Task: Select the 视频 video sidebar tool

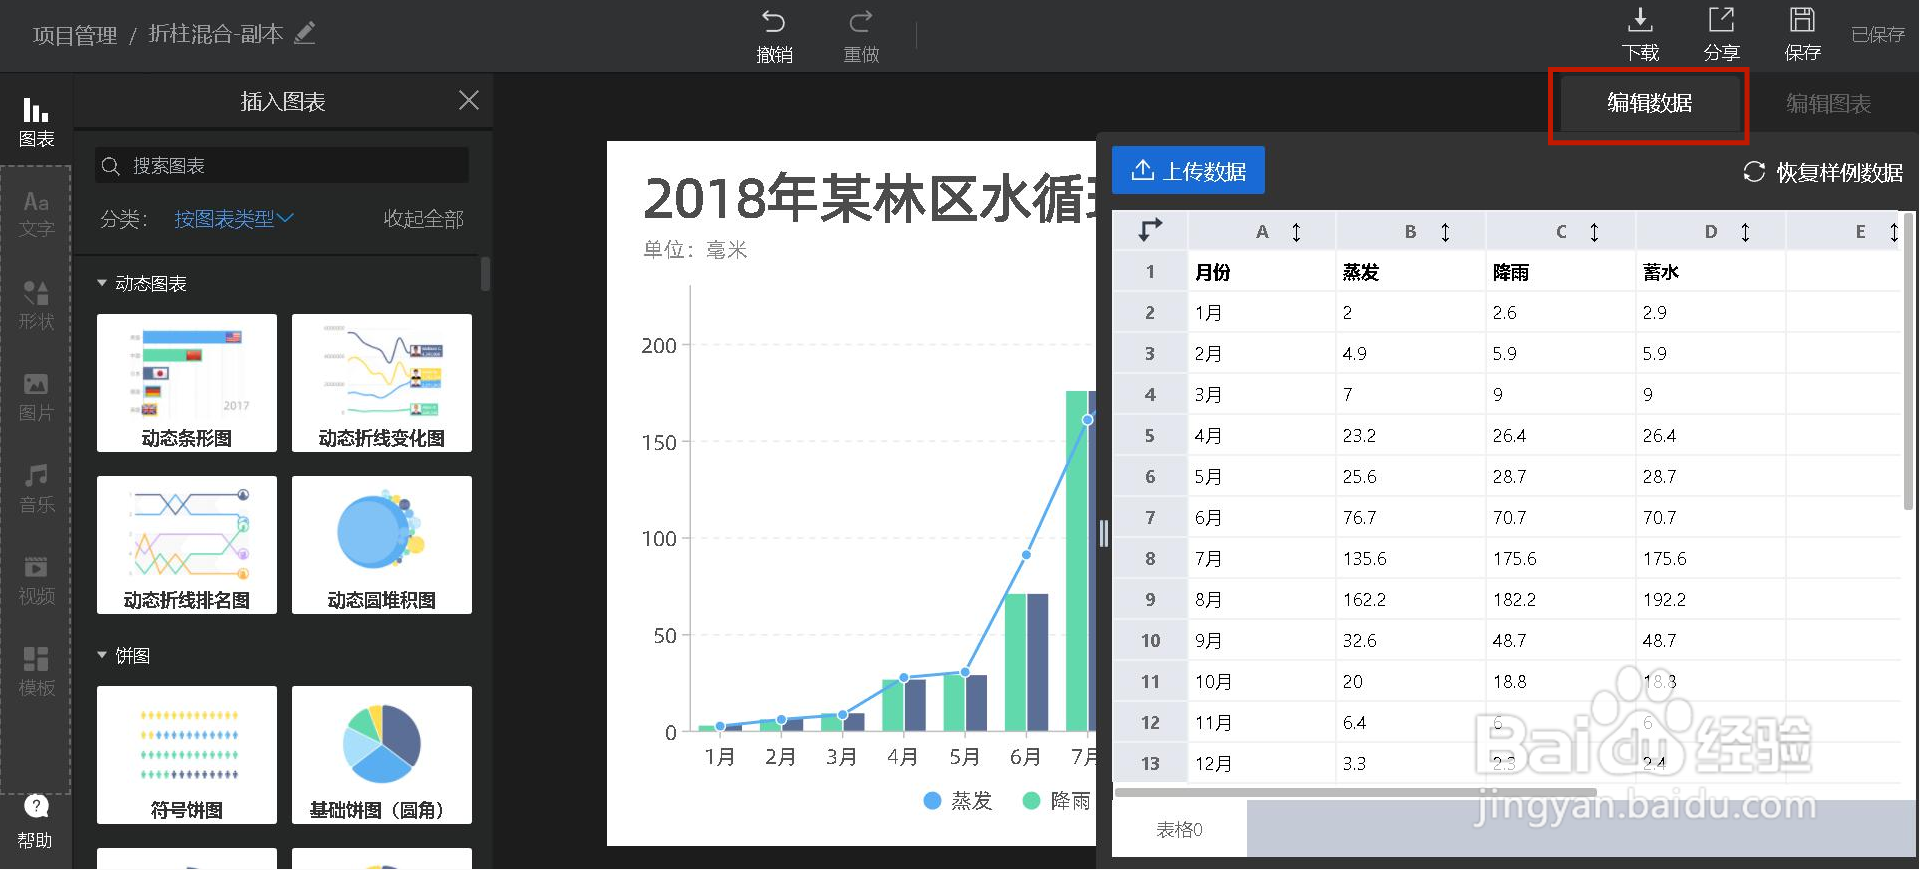Action: click(36, 581)
